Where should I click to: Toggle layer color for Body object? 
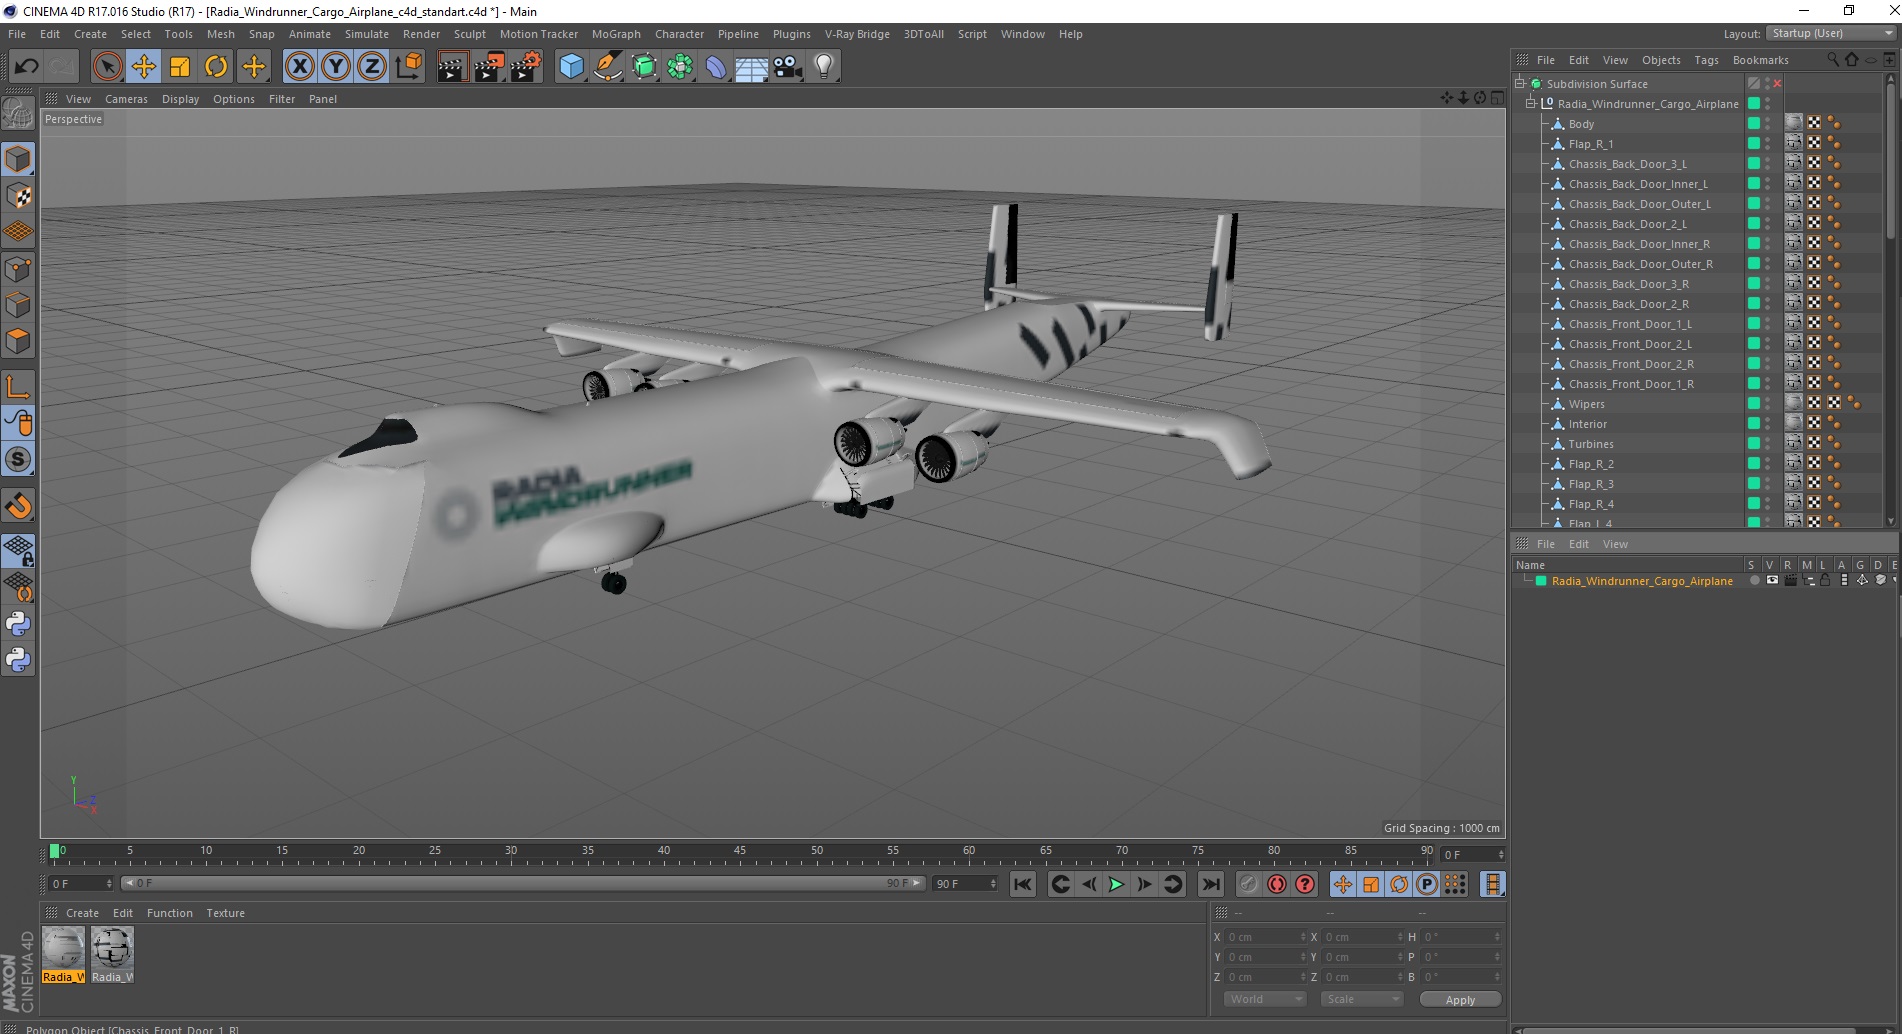1754,123
